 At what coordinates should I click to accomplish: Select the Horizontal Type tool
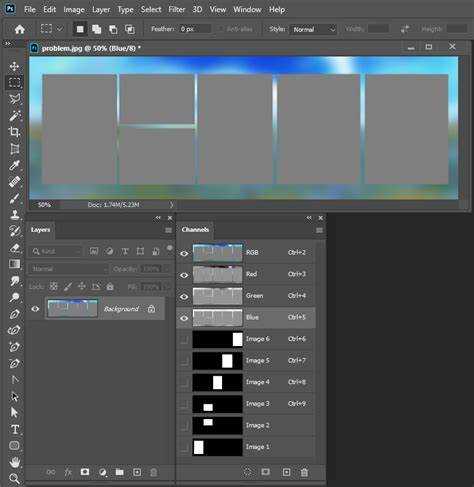(15, 429)
